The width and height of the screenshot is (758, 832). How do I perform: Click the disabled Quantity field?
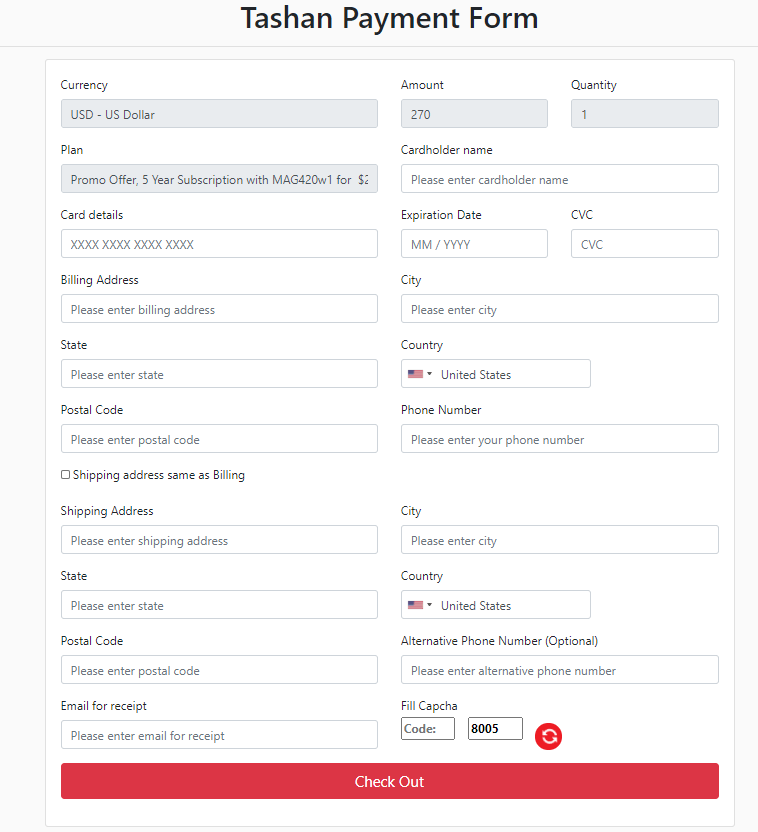click(x=644, y=114)
